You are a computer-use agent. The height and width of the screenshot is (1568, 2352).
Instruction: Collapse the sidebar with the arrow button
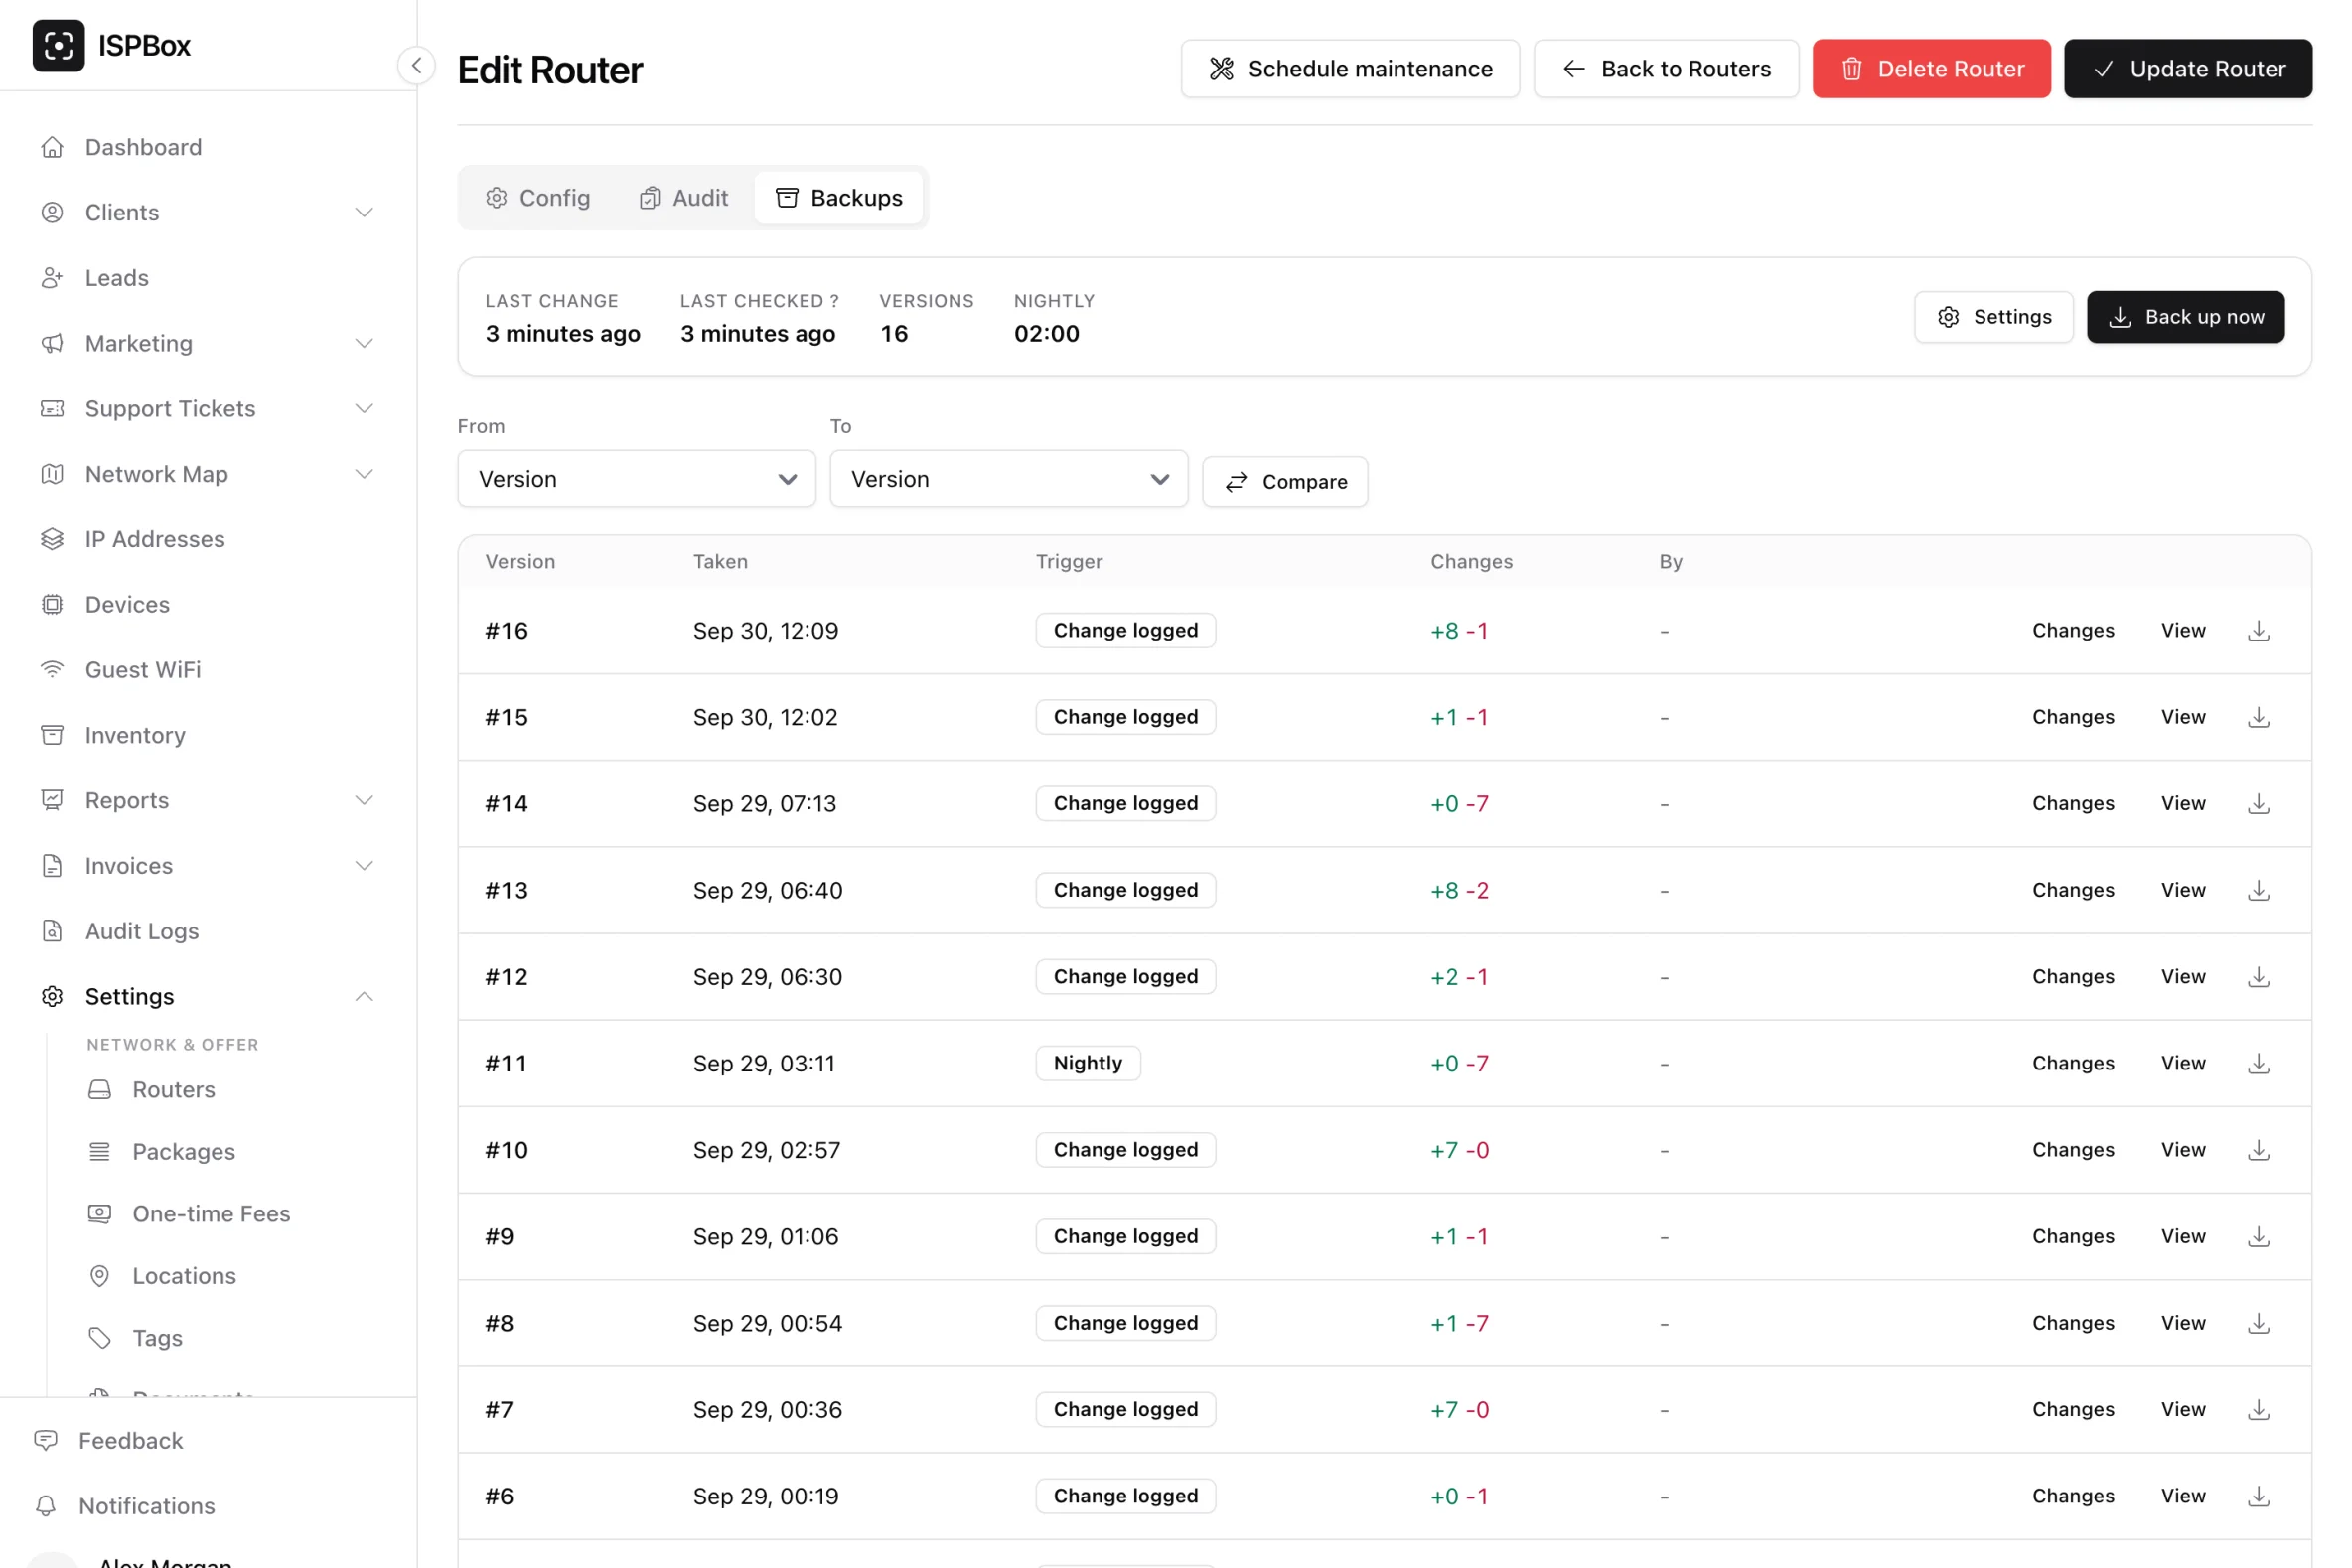(x=416, y=66)
